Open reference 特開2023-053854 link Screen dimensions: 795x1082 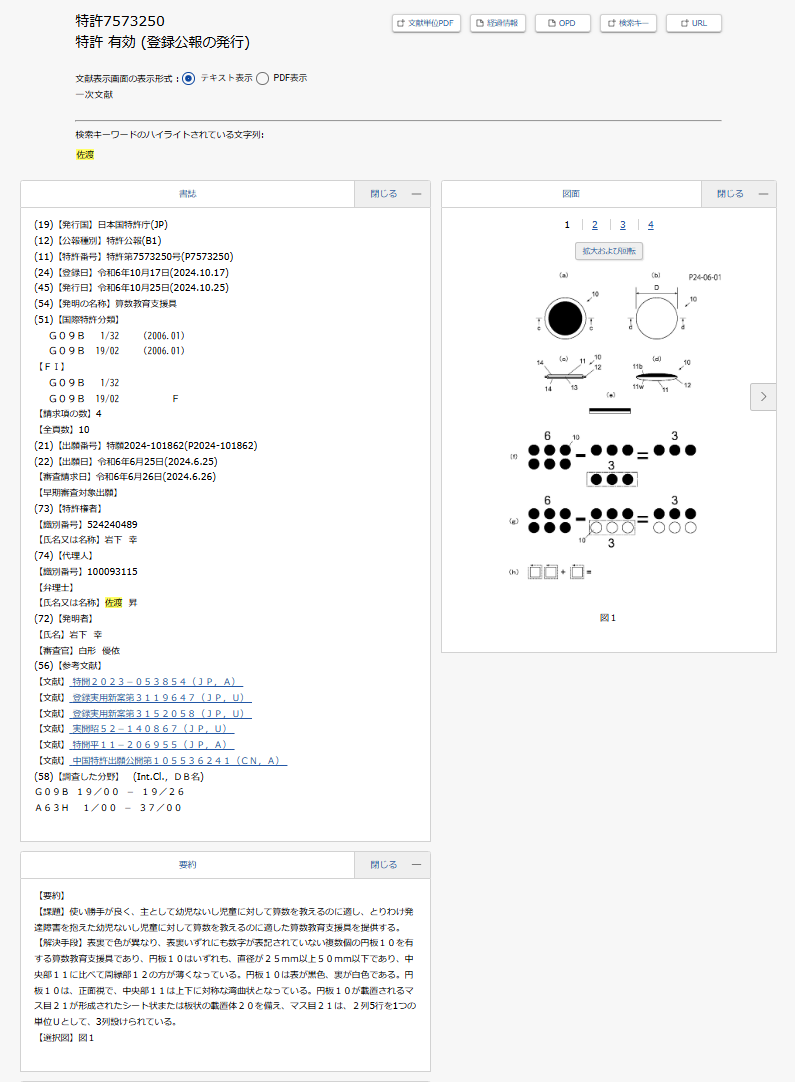click(156, 681)
